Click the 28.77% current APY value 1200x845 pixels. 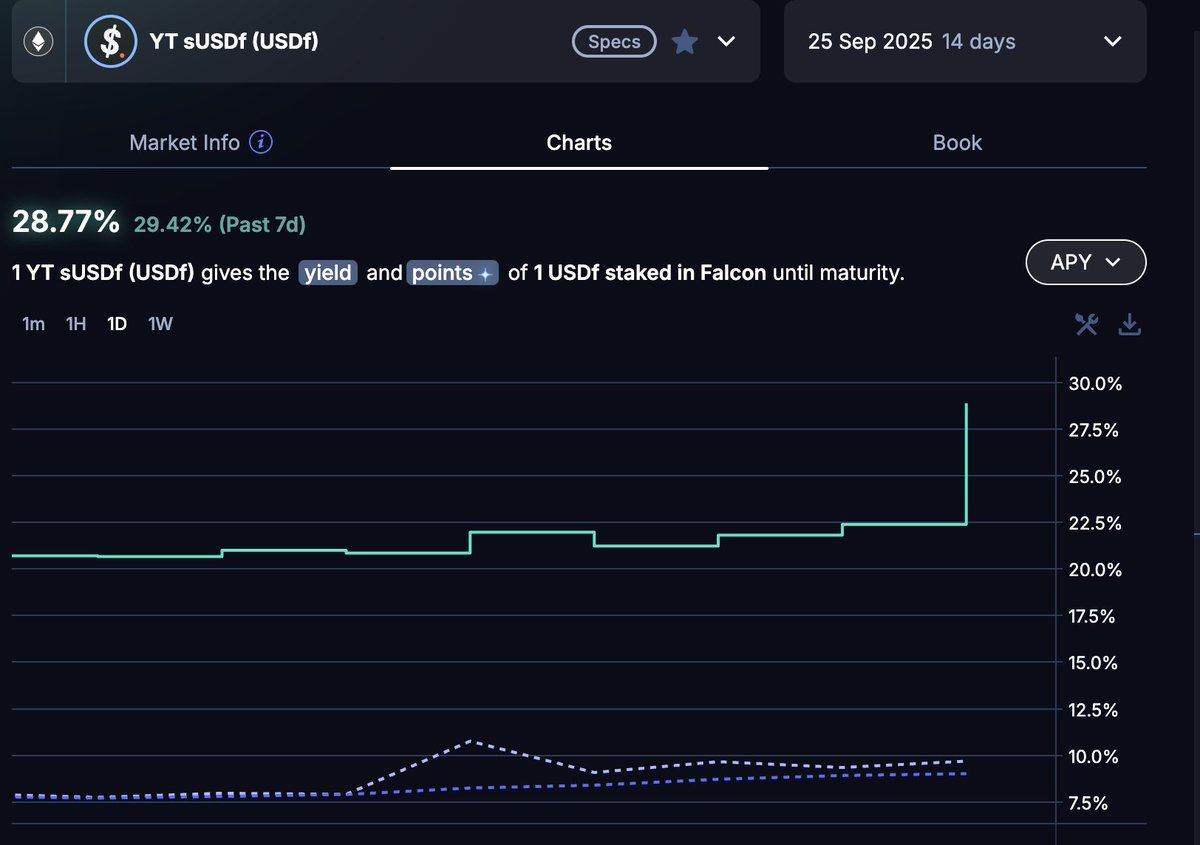(66, 222)
